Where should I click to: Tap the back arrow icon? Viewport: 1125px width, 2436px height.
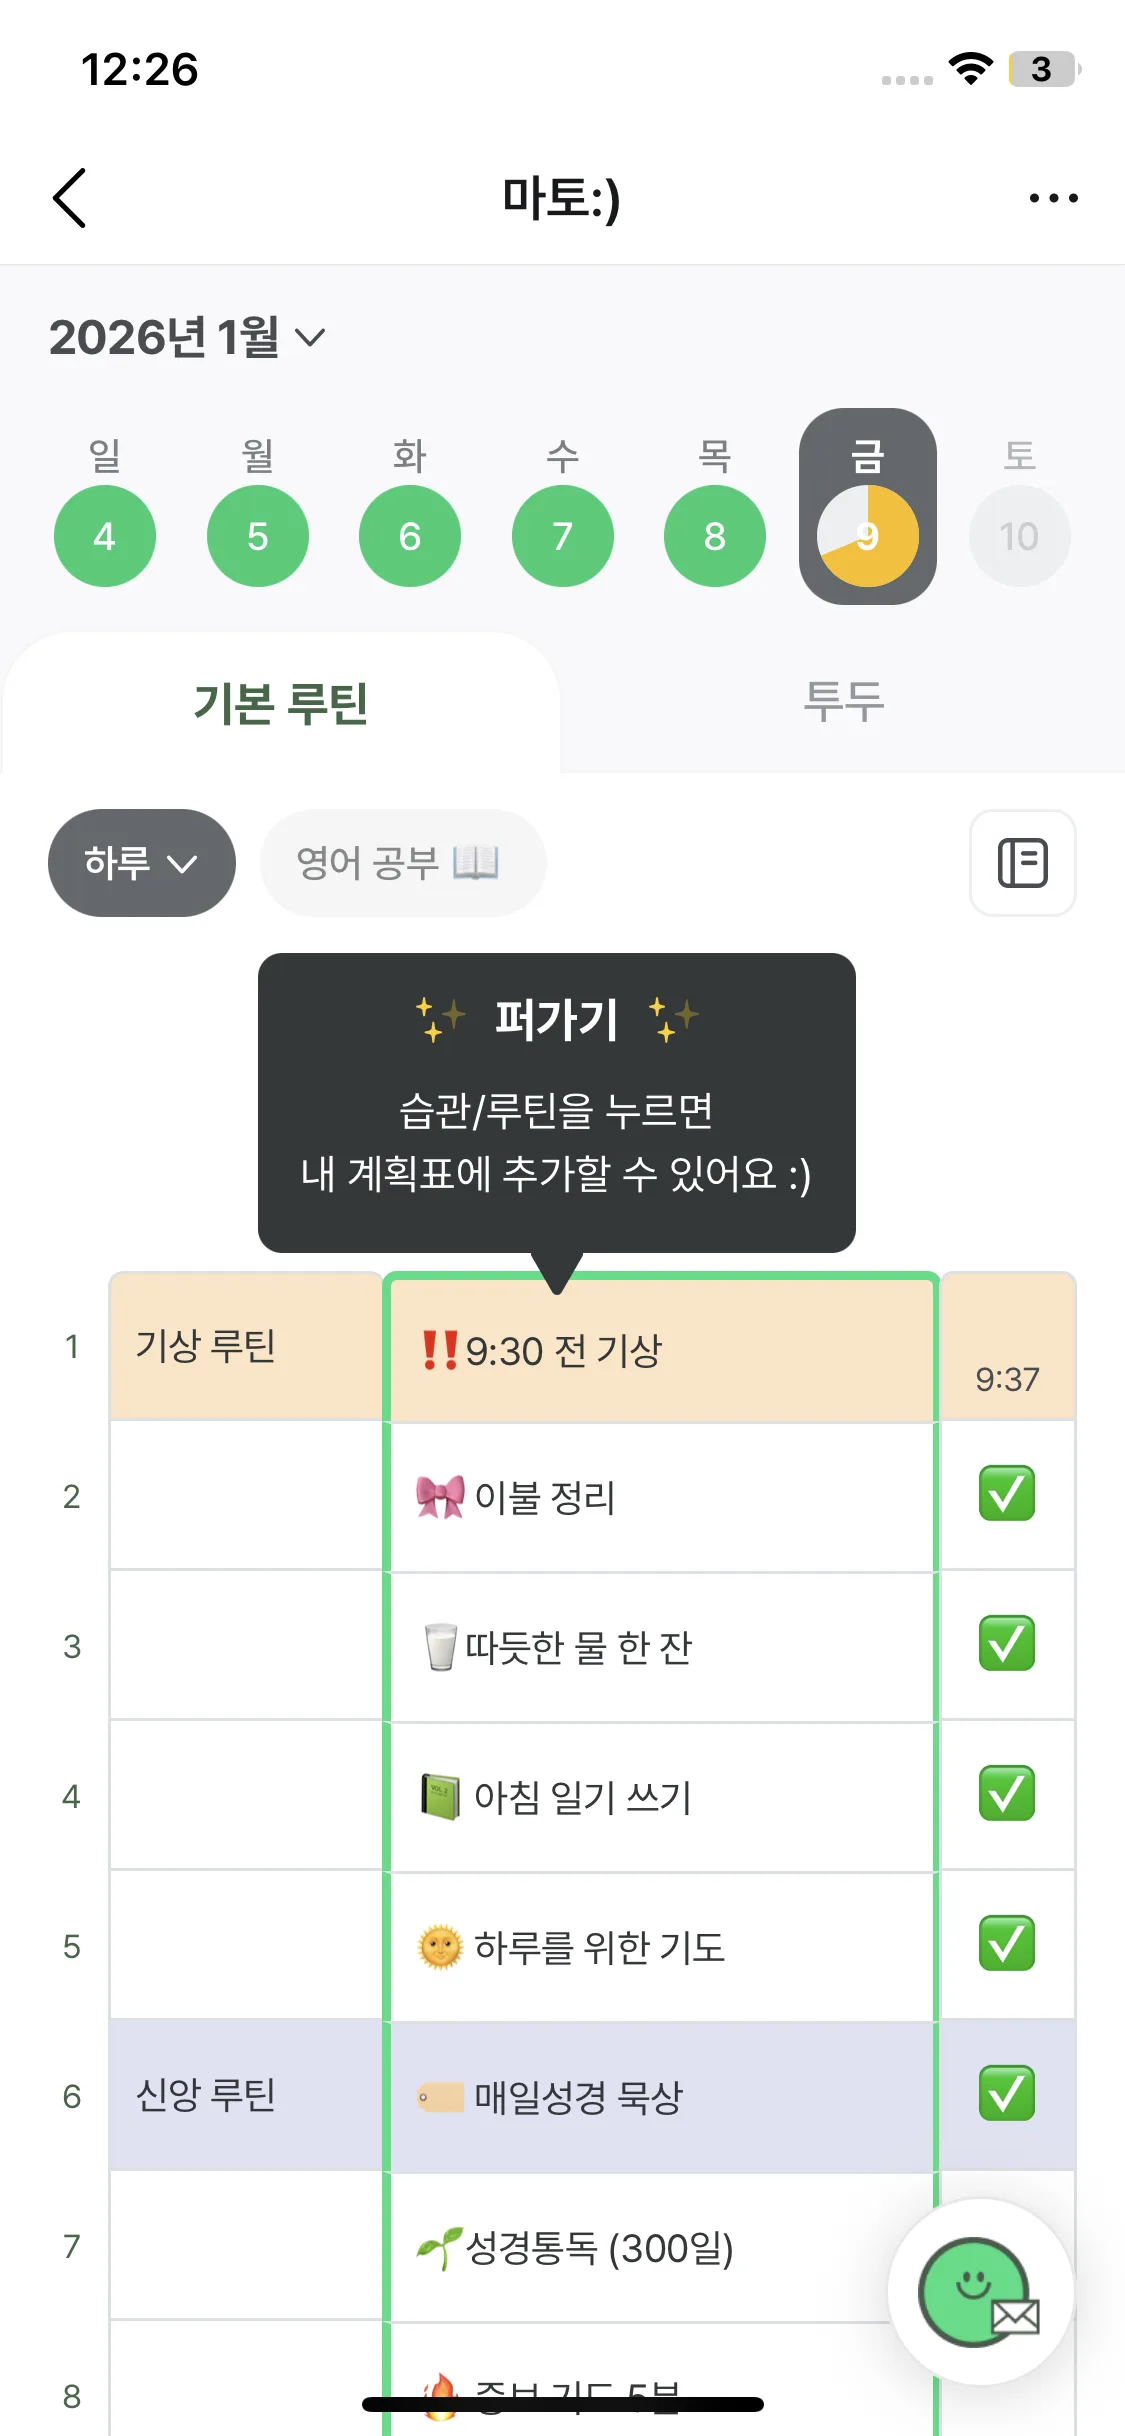(70, 198)
